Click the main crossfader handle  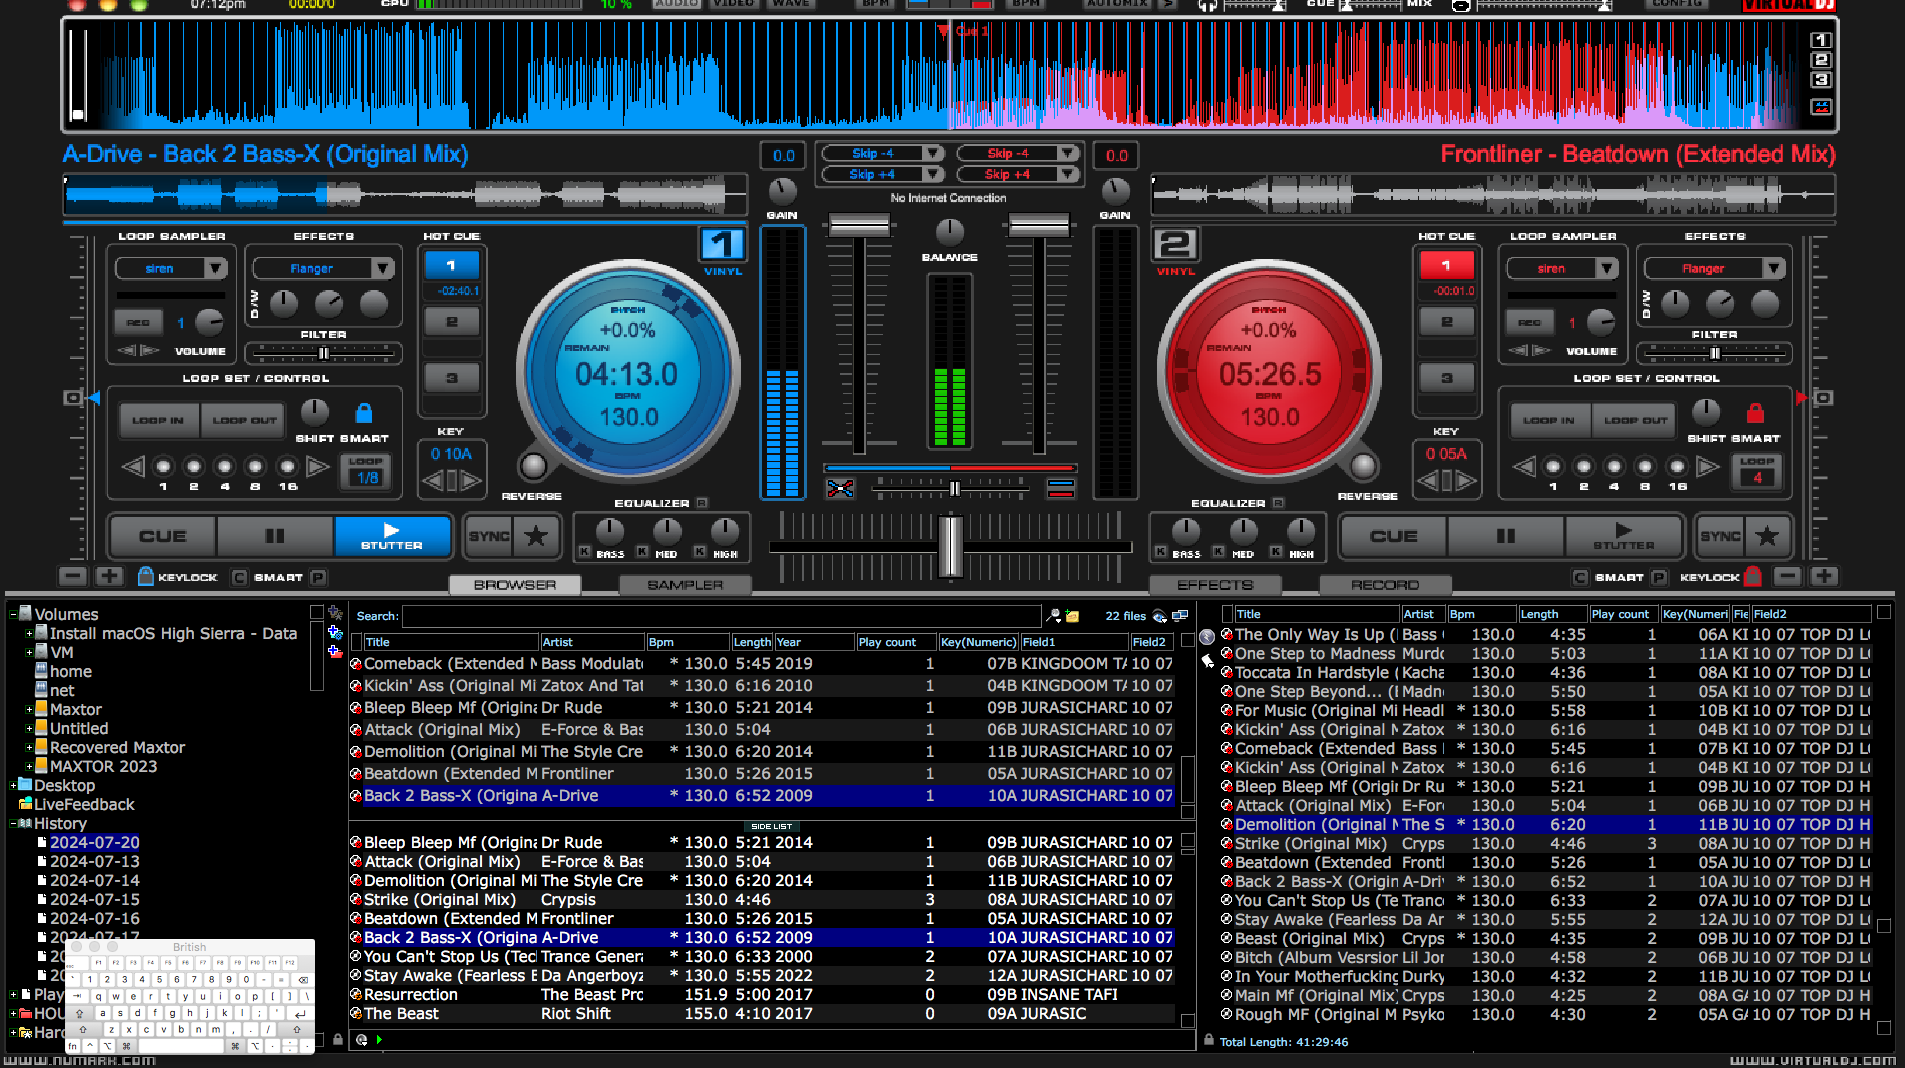951,546
